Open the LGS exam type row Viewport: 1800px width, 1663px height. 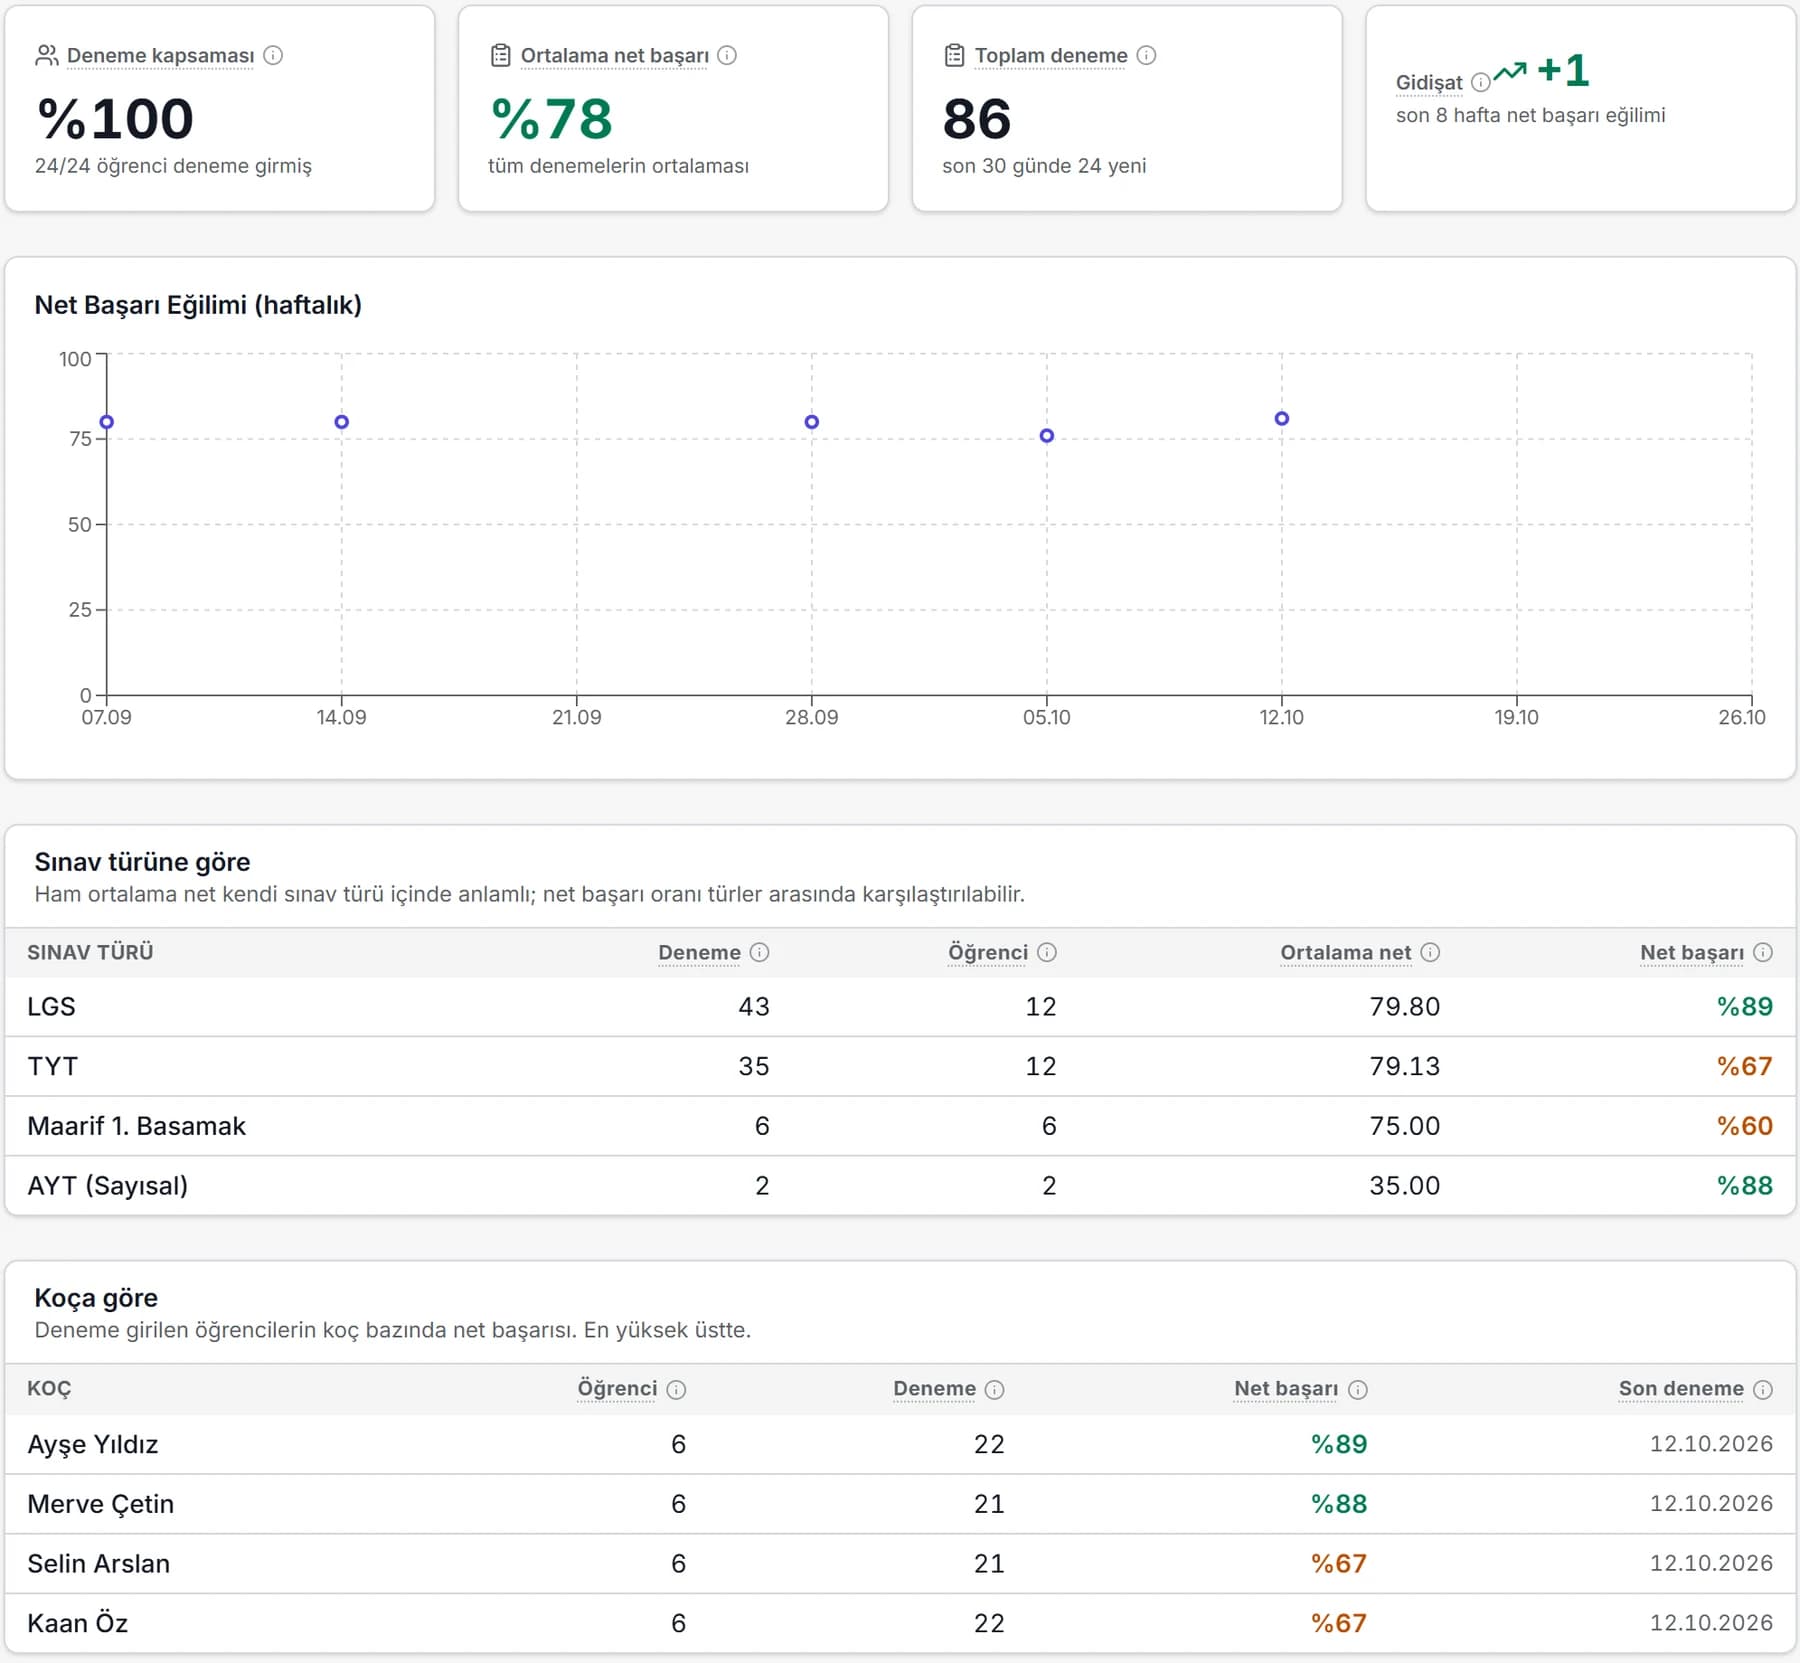point(900,1007)
